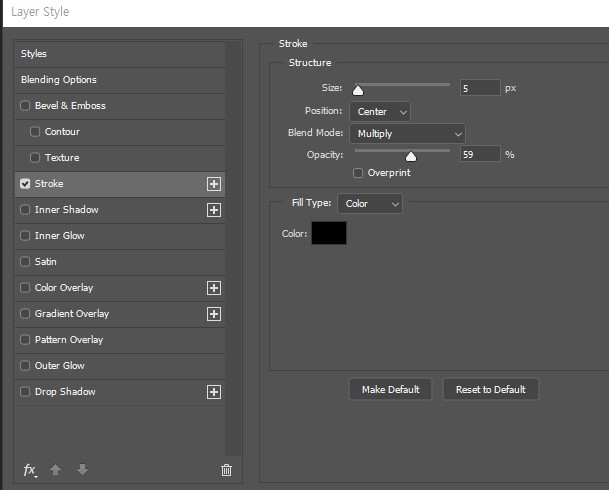Open Blend Mode dropdown showing Multiply

(x=407, y=134)
